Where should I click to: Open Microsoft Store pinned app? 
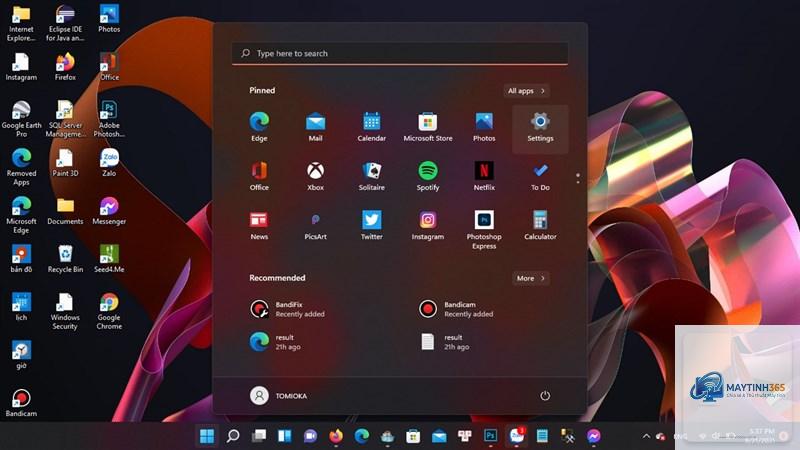(428, 127)
